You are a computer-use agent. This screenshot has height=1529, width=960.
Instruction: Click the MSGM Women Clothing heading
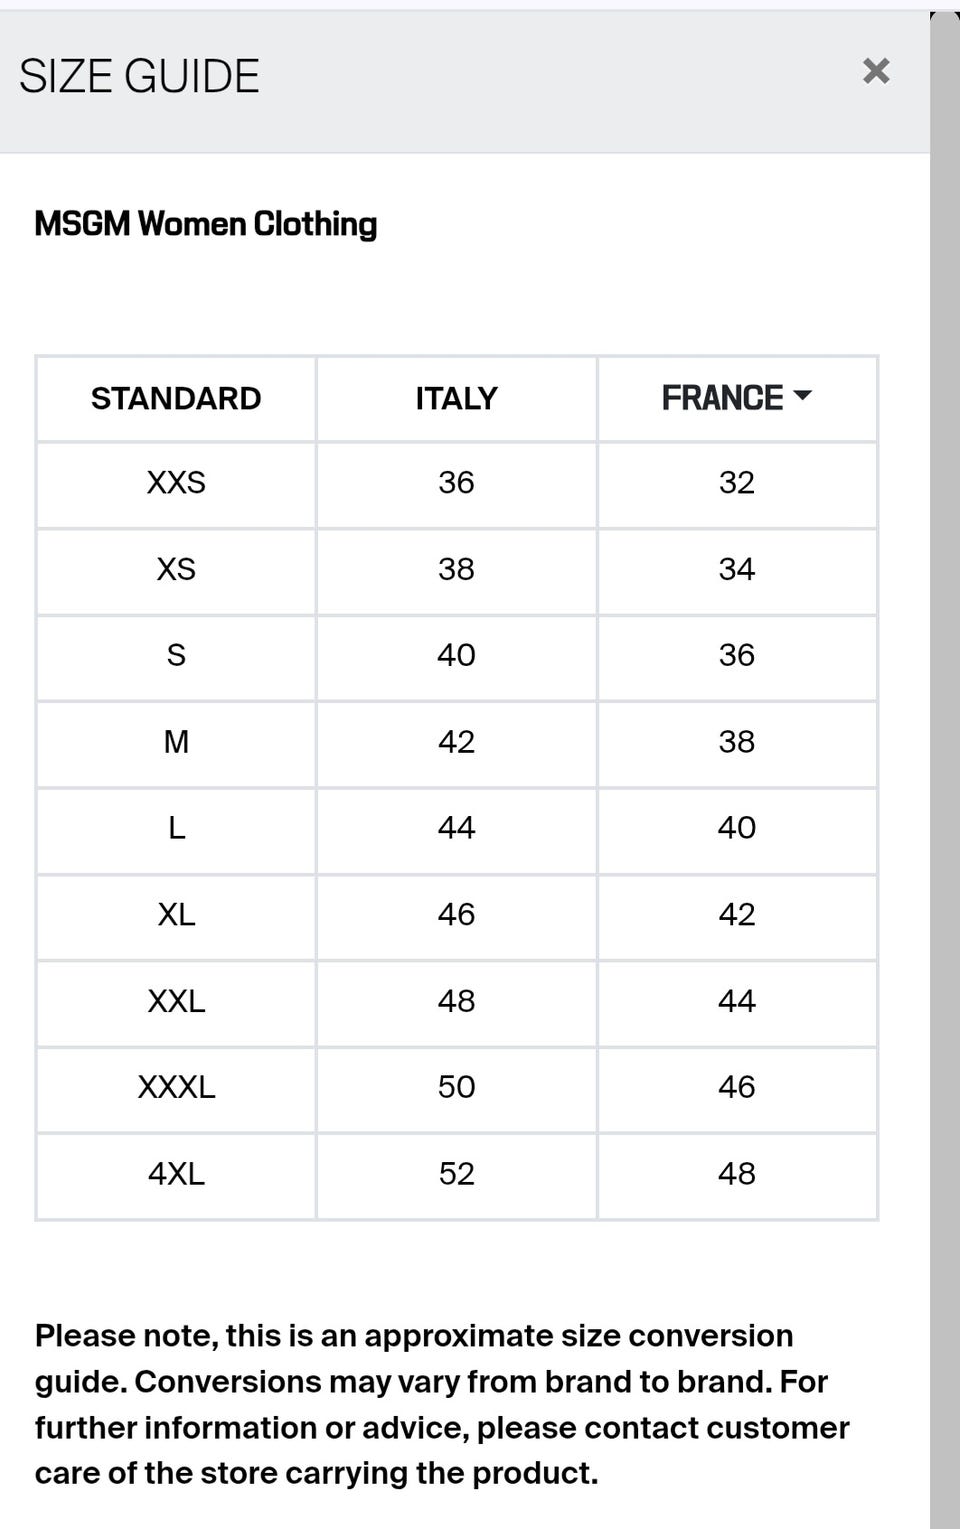point(206,224)
